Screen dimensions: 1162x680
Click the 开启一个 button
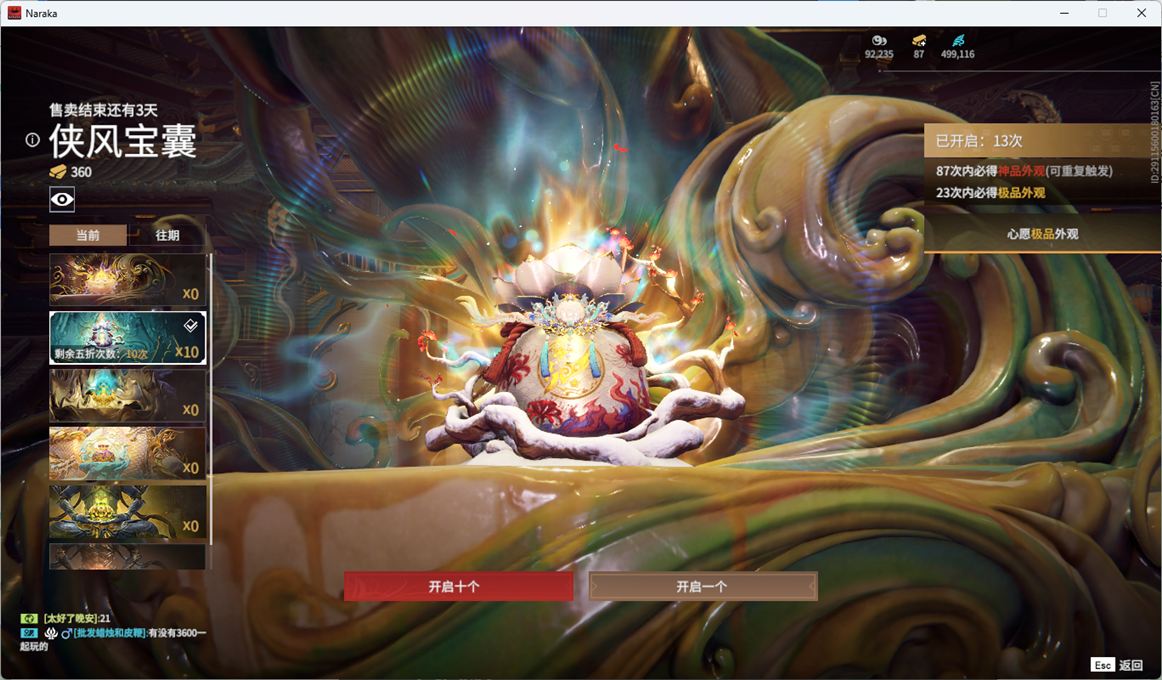(x=703, y=586)
